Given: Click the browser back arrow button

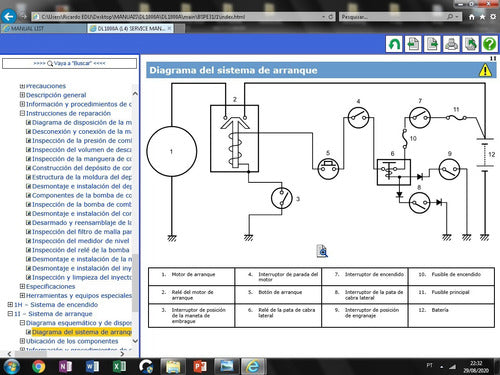Looking at the screenshot, I should click(x=9, y=16).
